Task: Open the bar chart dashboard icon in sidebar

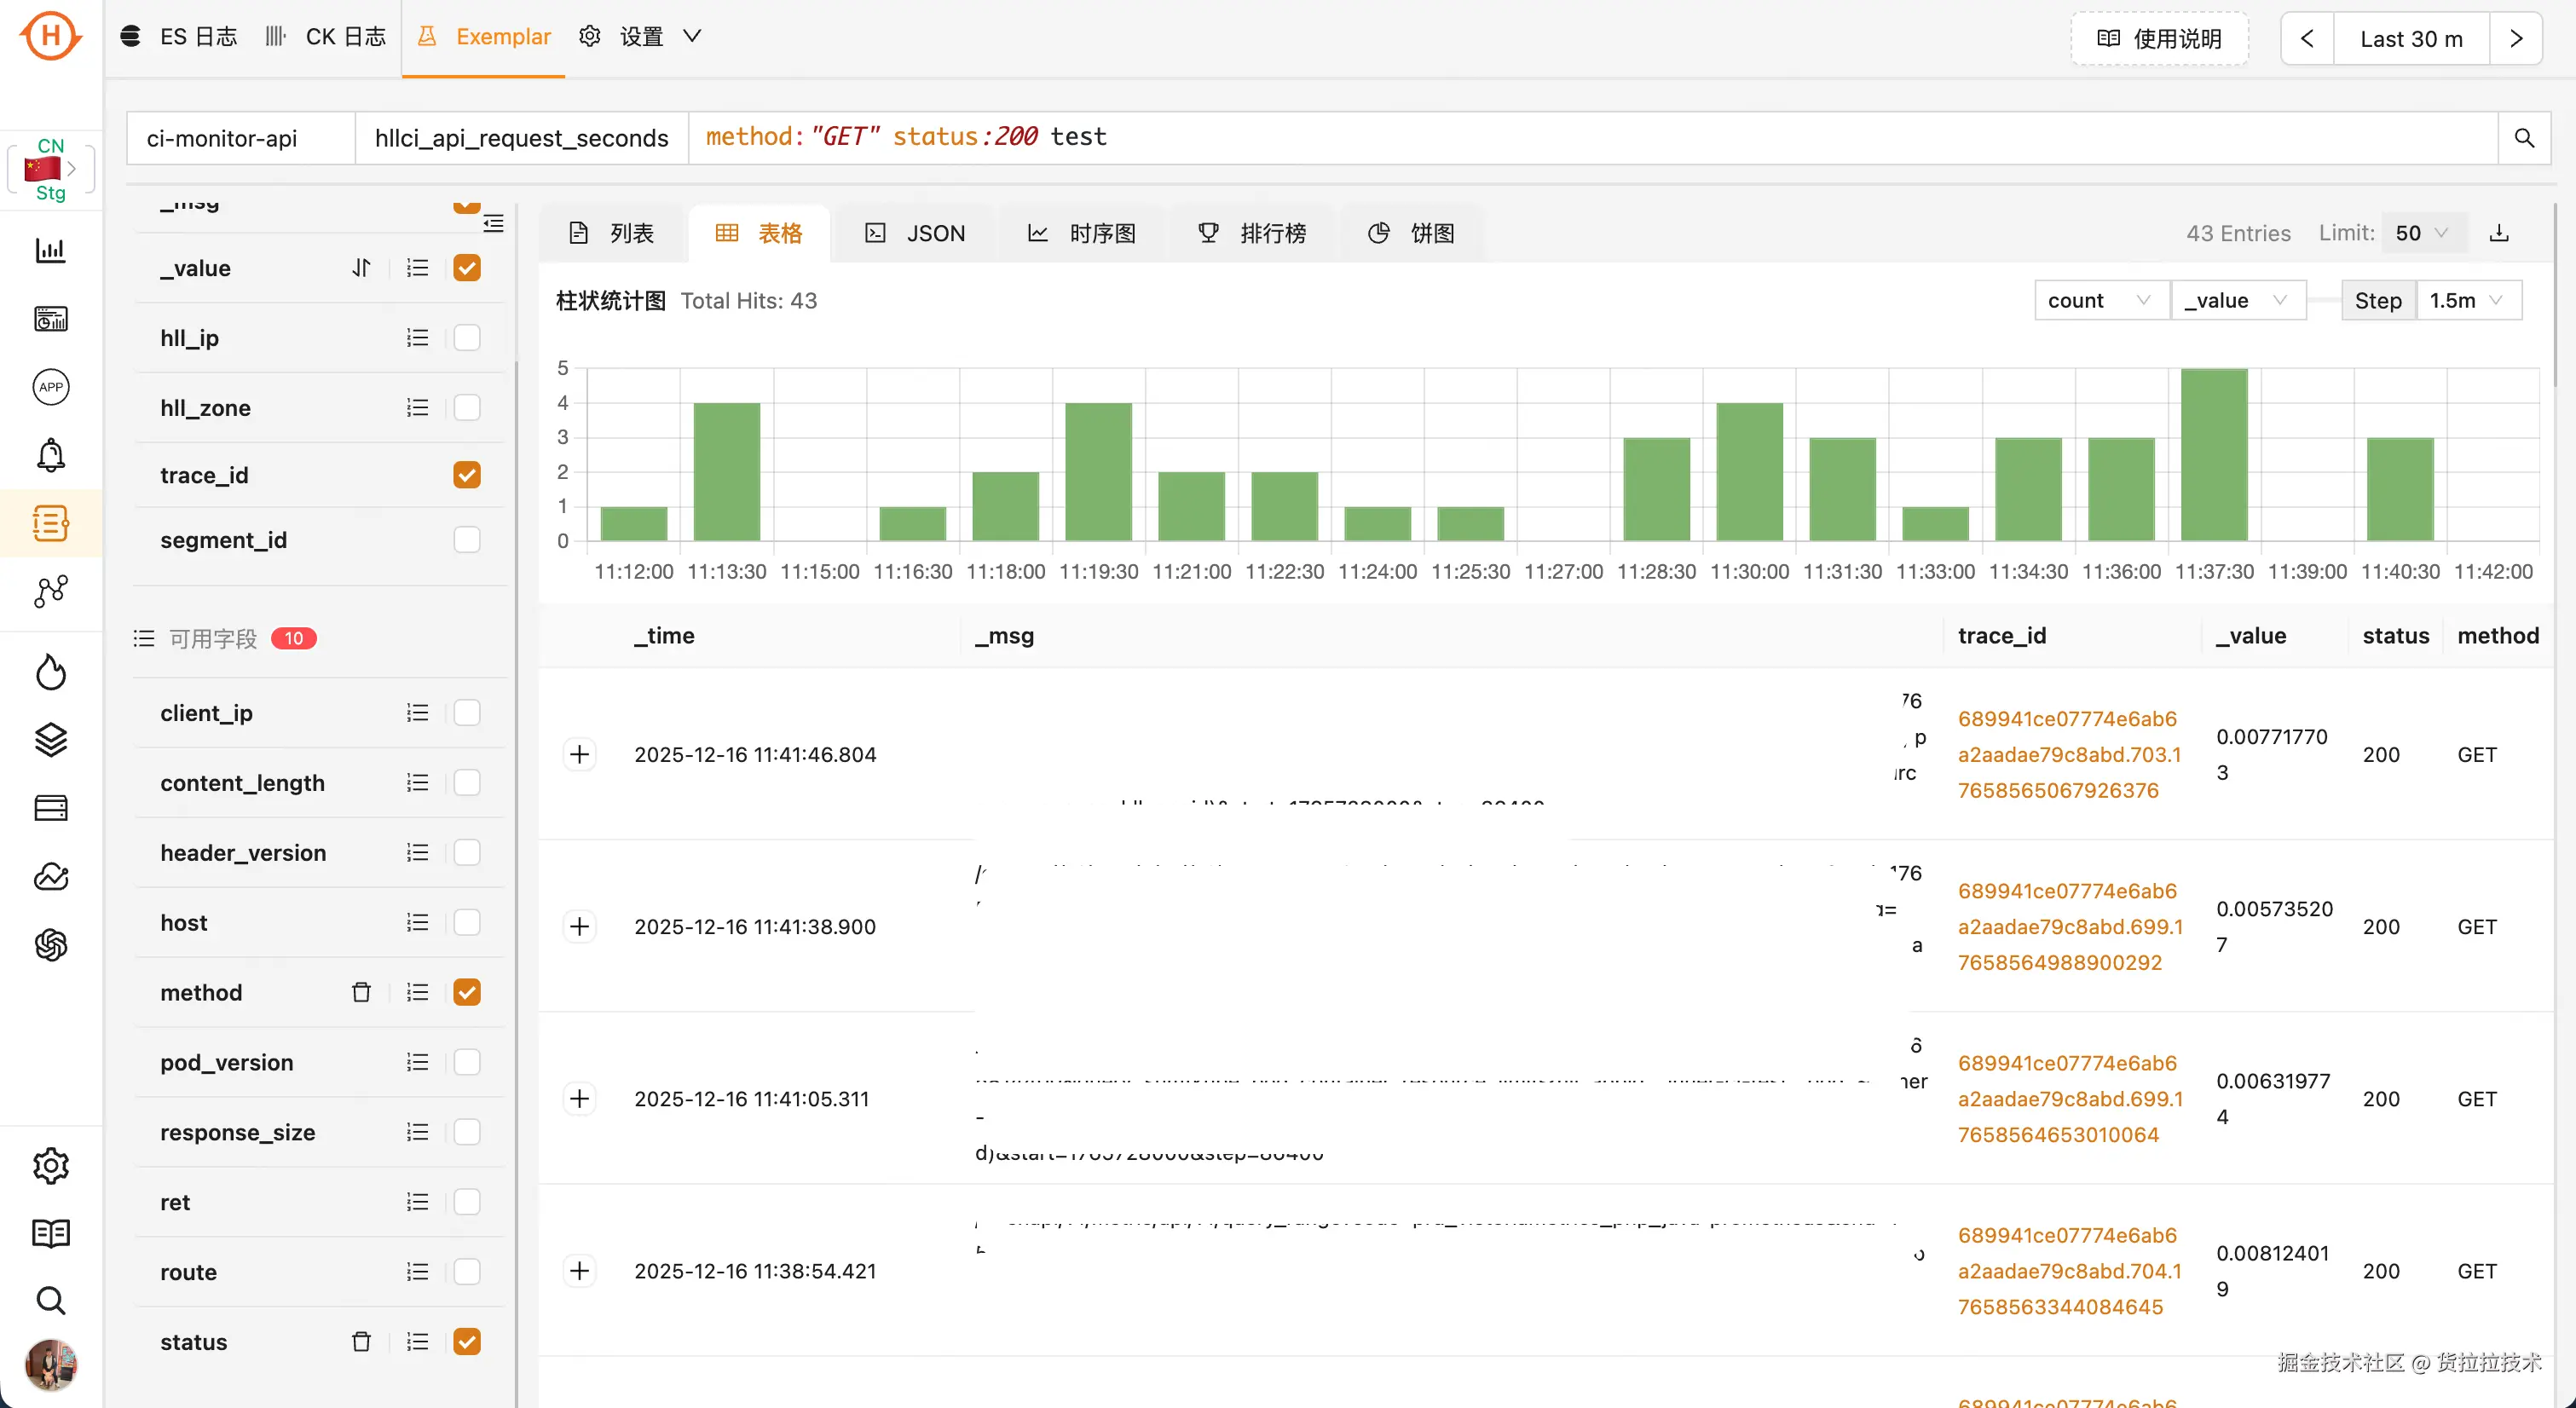Action: pyautogui.click(x=50, y=250)
